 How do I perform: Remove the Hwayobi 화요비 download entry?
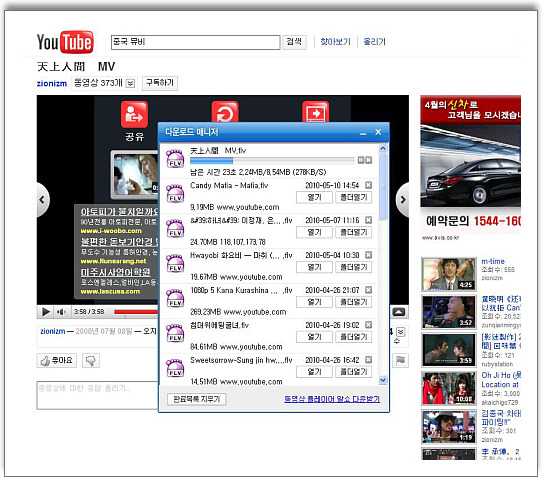[x=368, y=255]
